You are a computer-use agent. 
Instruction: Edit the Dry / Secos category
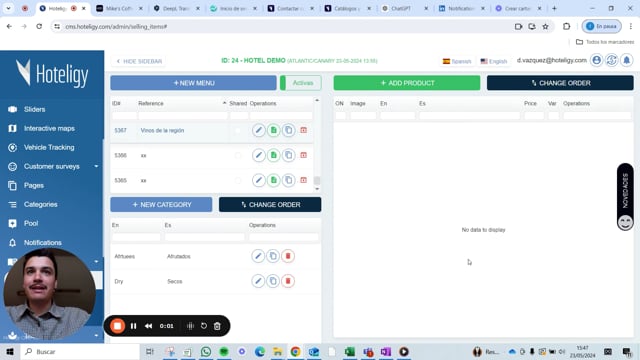[x=258, y=281]
